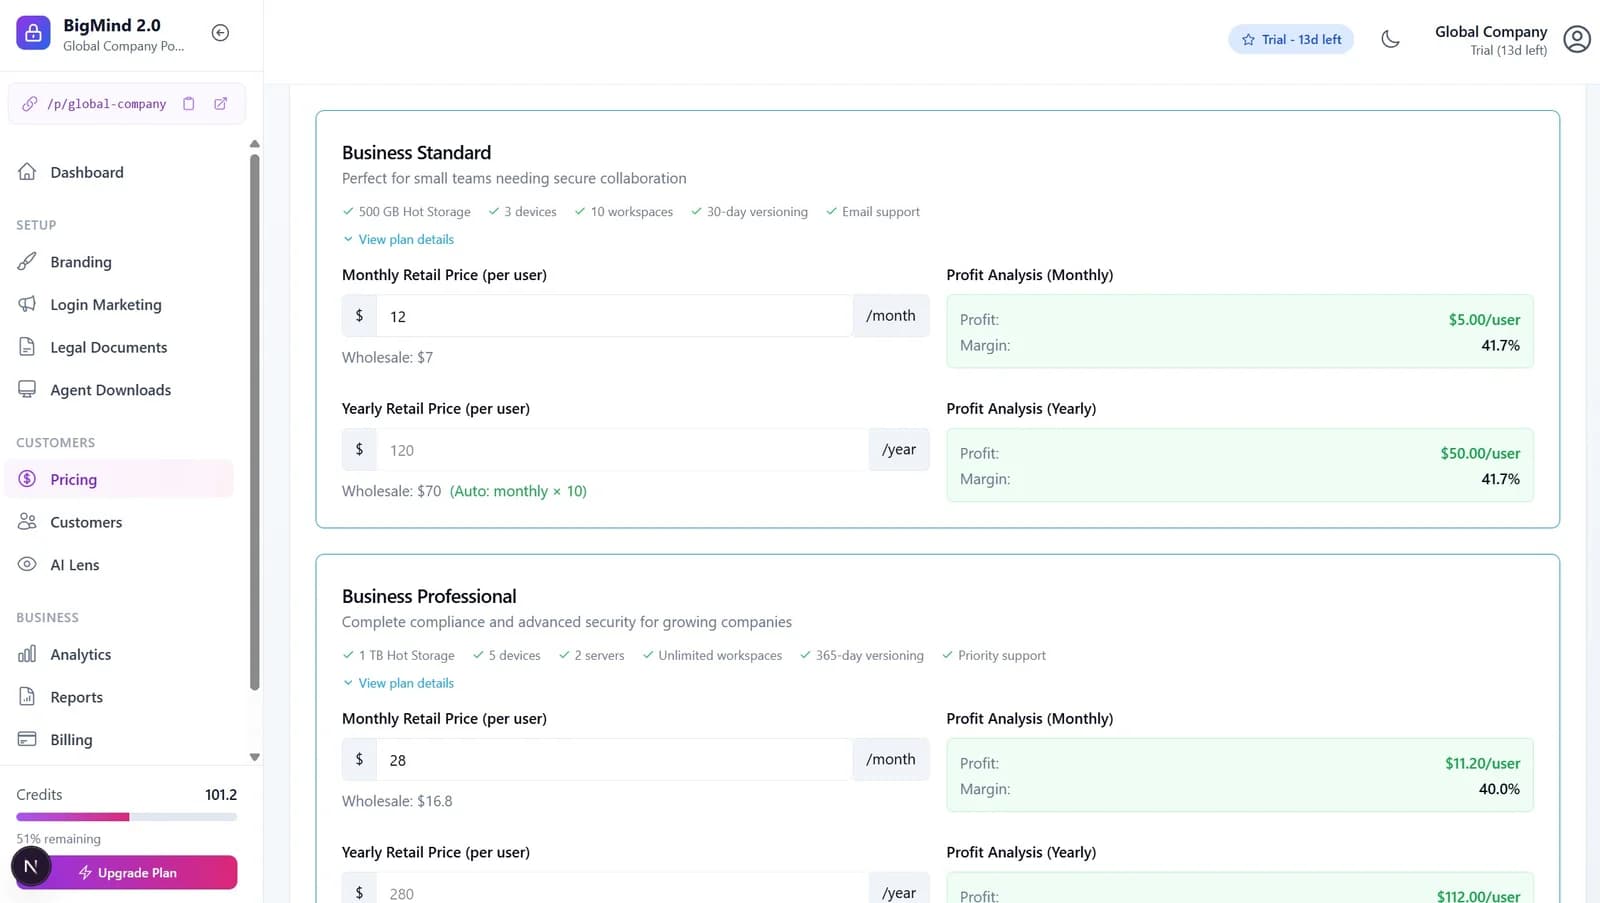Select the Analytics bar-chart icon

tap(27, 654)
